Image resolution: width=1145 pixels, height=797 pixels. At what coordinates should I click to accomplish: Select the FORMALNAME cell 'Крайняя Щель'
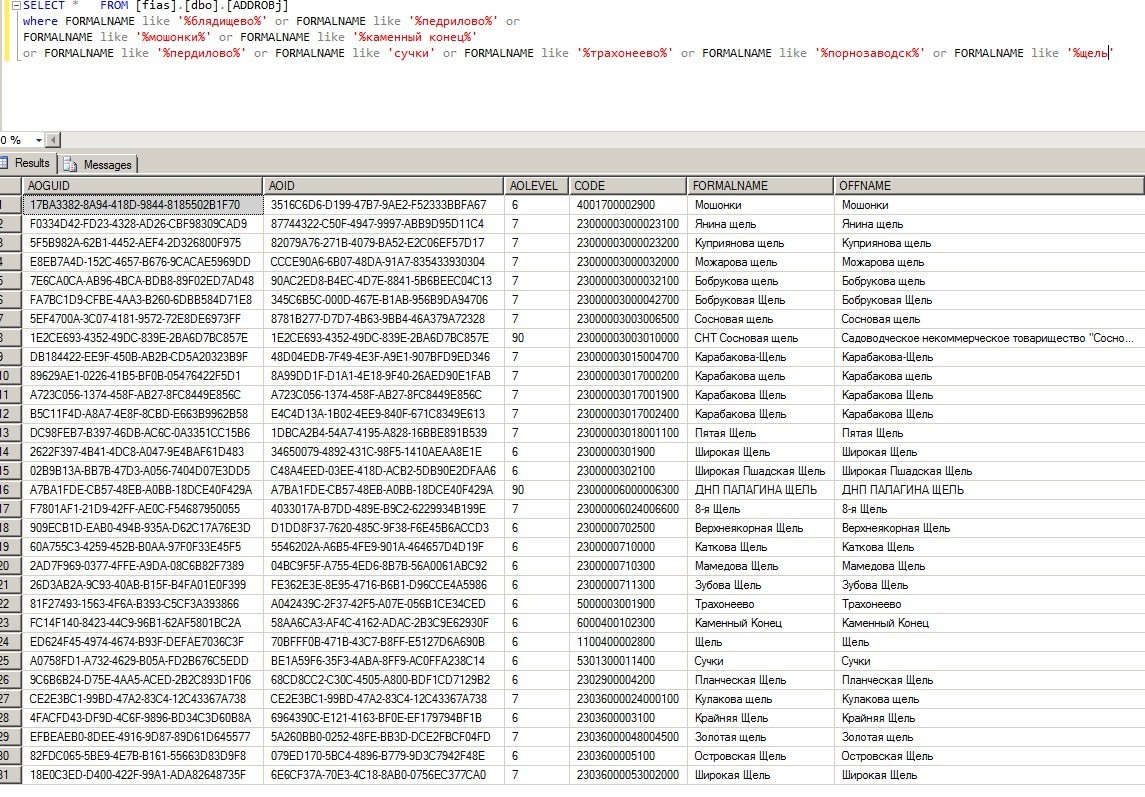coord(760,718)
